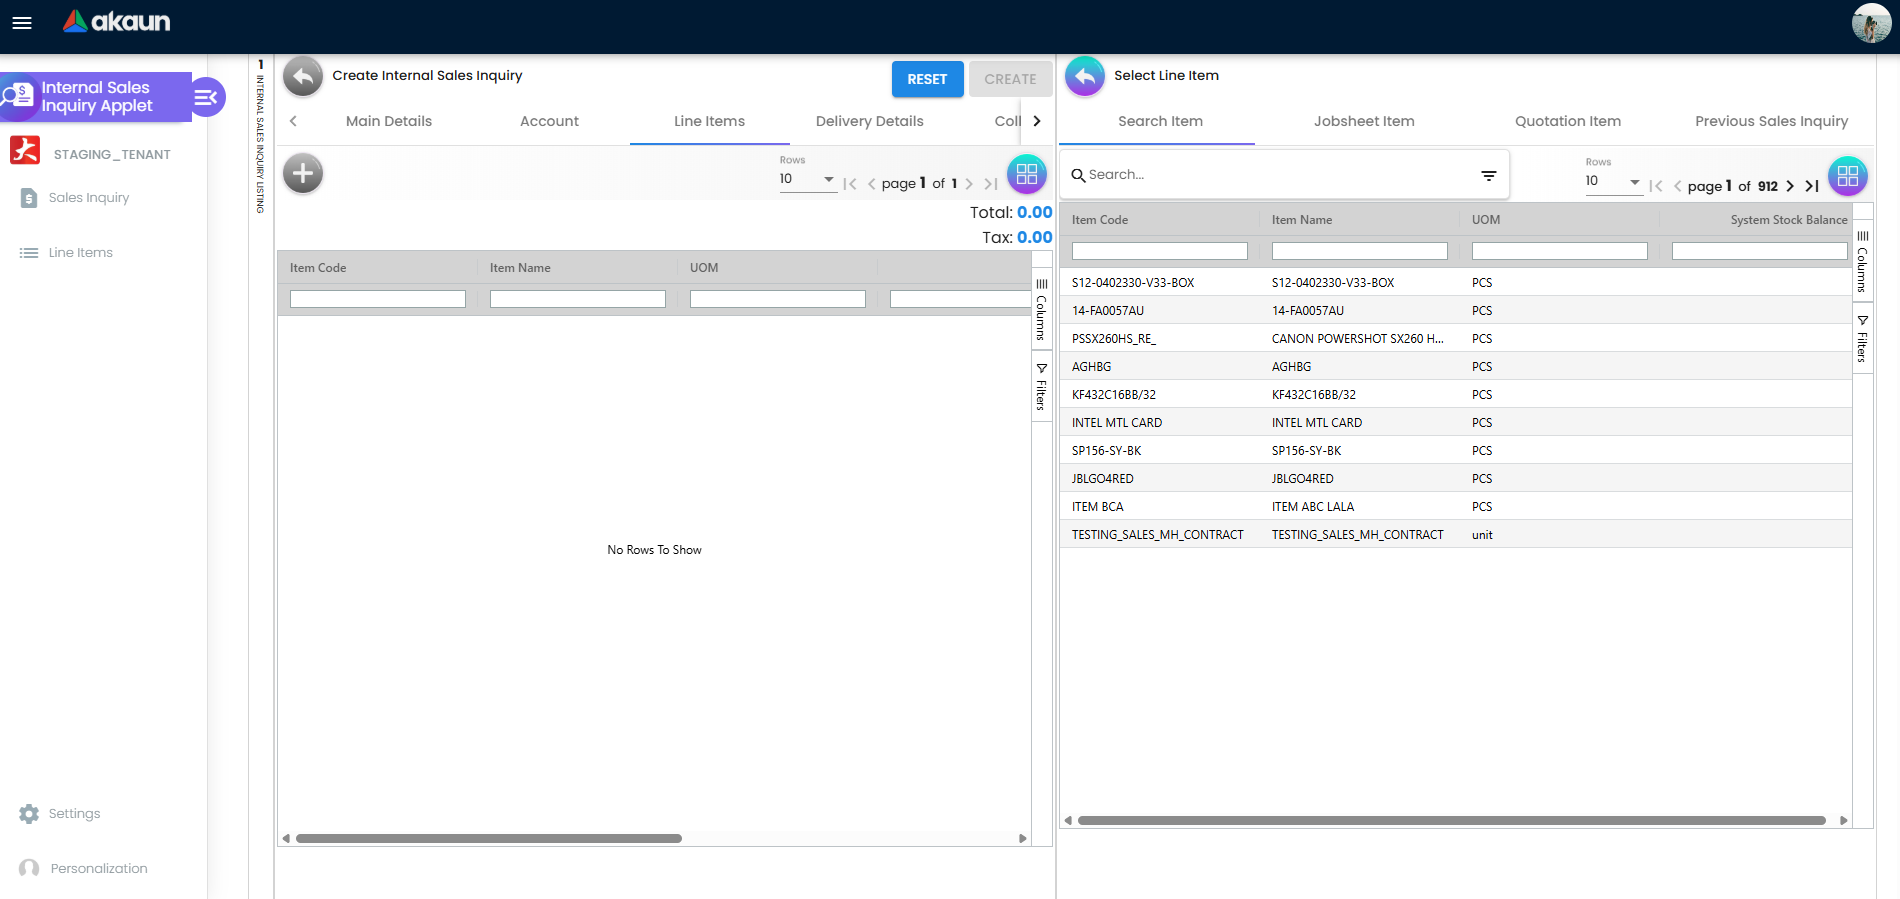Open the user profile avatar
This screenshot has height=899, width=1900.
1871,23
